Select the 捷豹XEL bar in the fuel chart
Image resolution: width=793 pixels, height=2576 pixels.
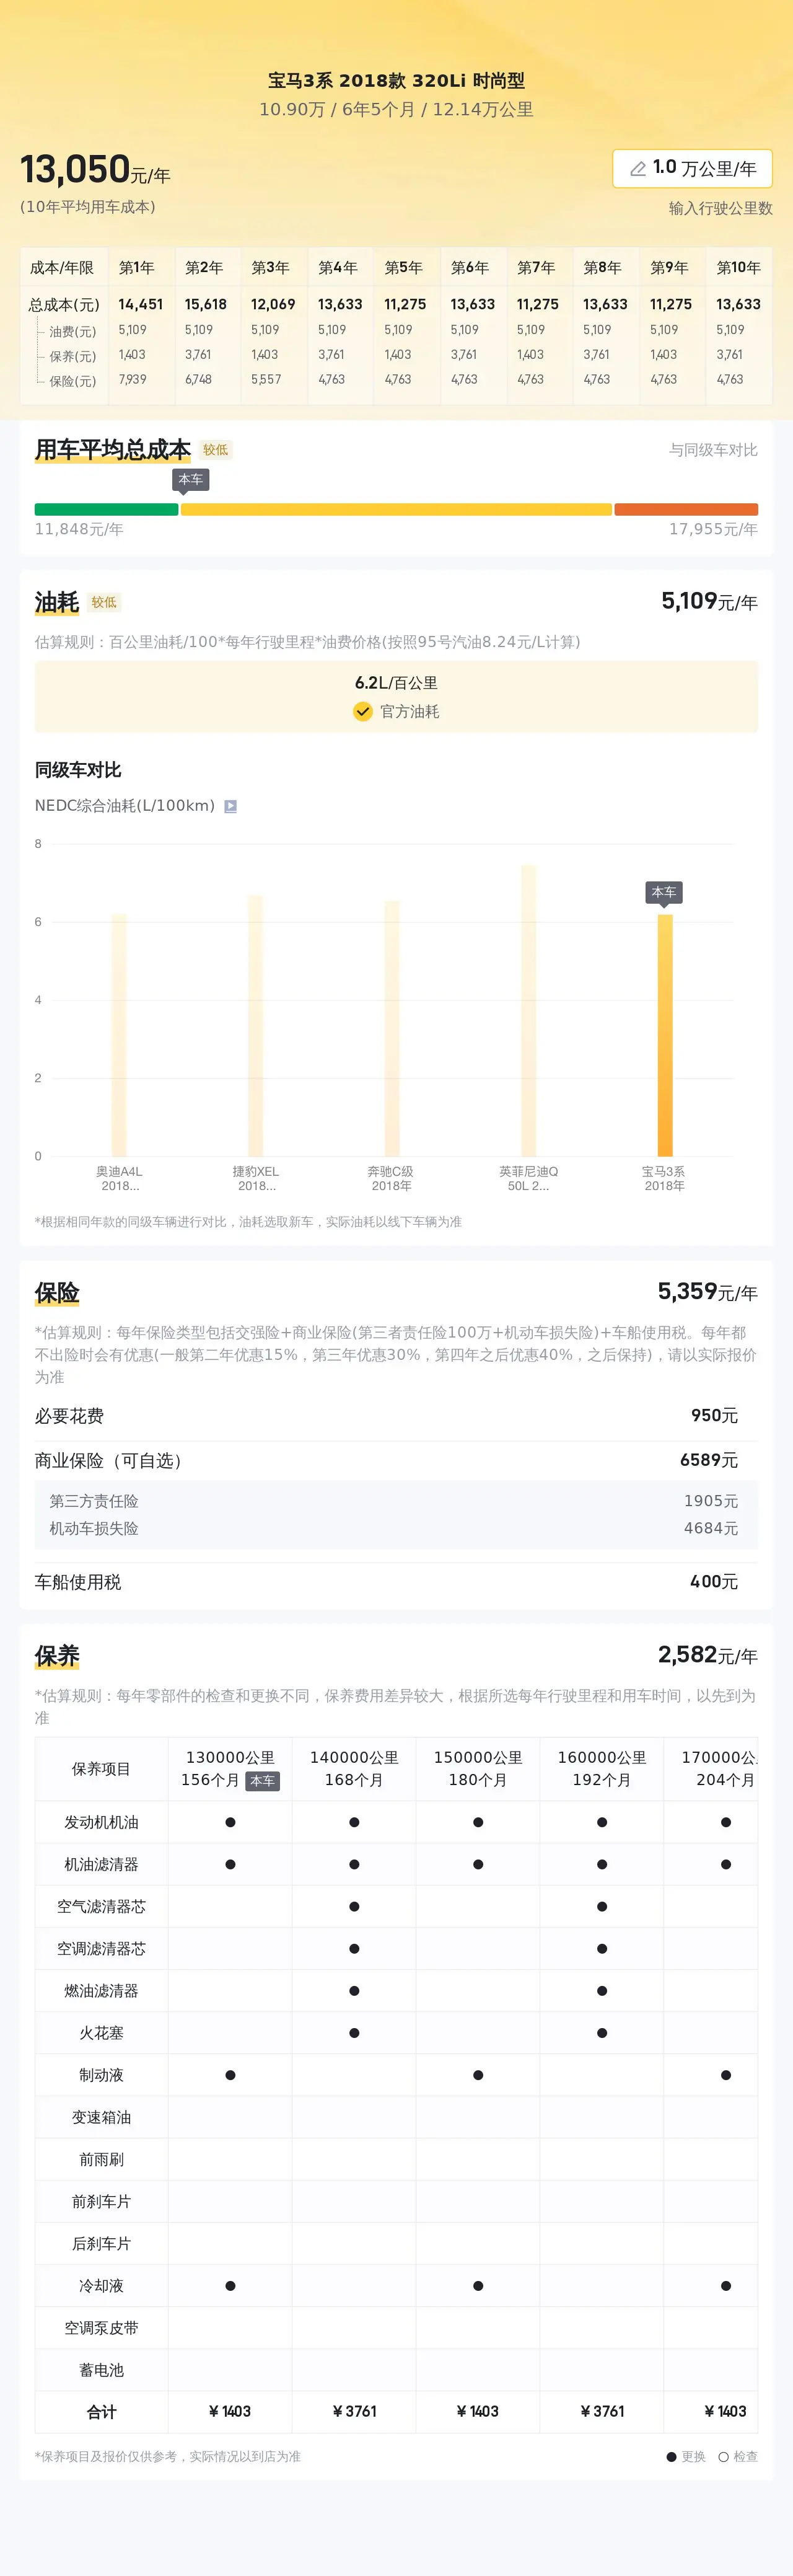click(x=255, y=1025)
